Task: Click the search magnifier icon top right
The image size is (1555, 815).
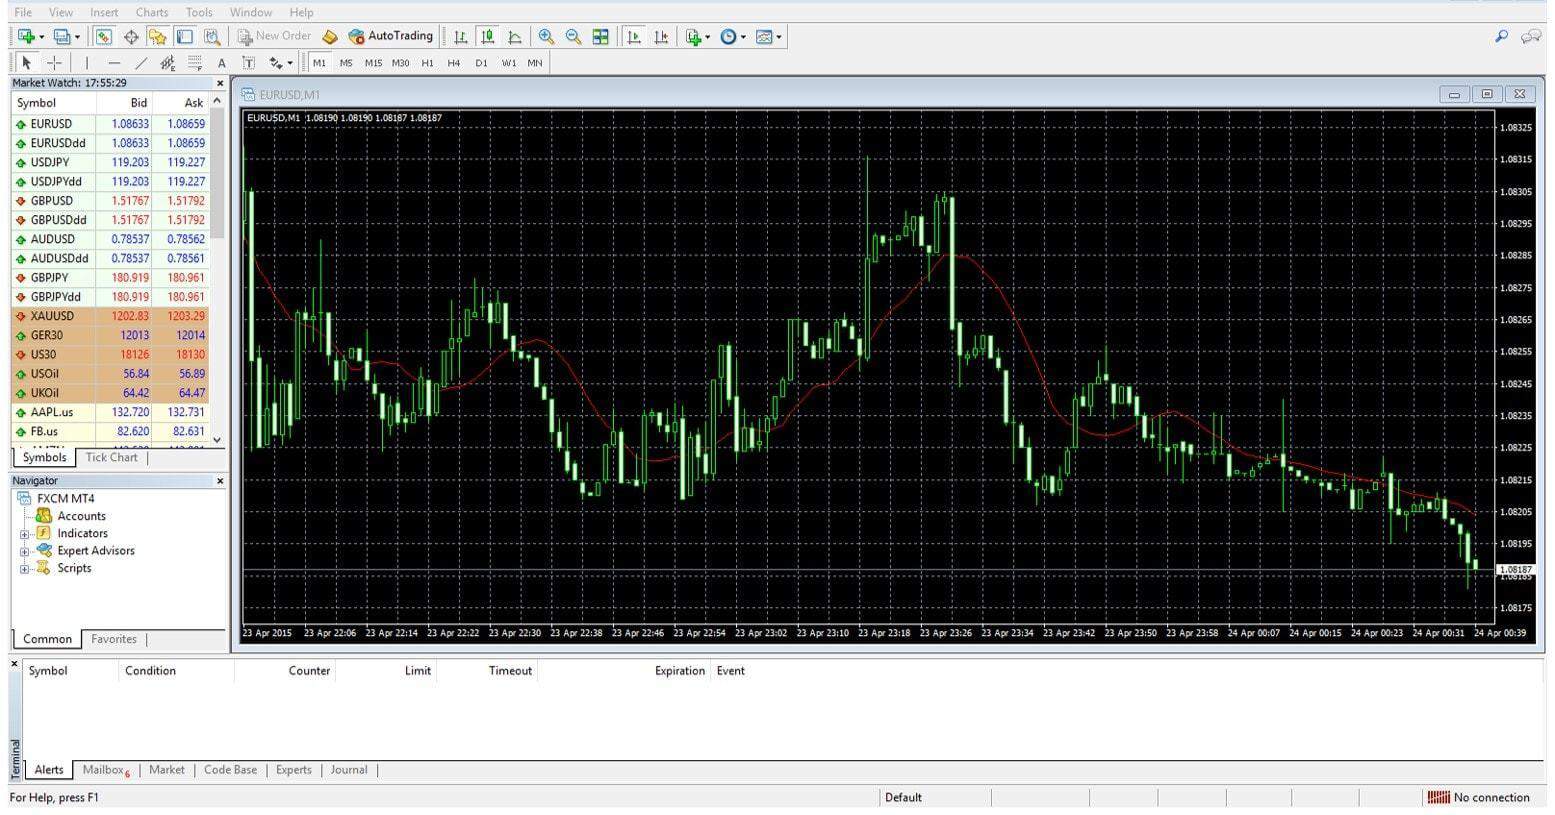Action: [1501, 36]
